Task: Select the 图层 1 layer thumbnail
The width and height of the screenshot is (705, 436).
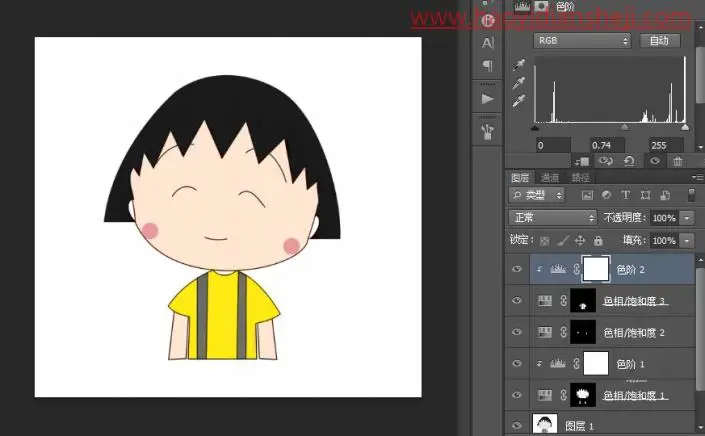Action: [x=545, y=424]
